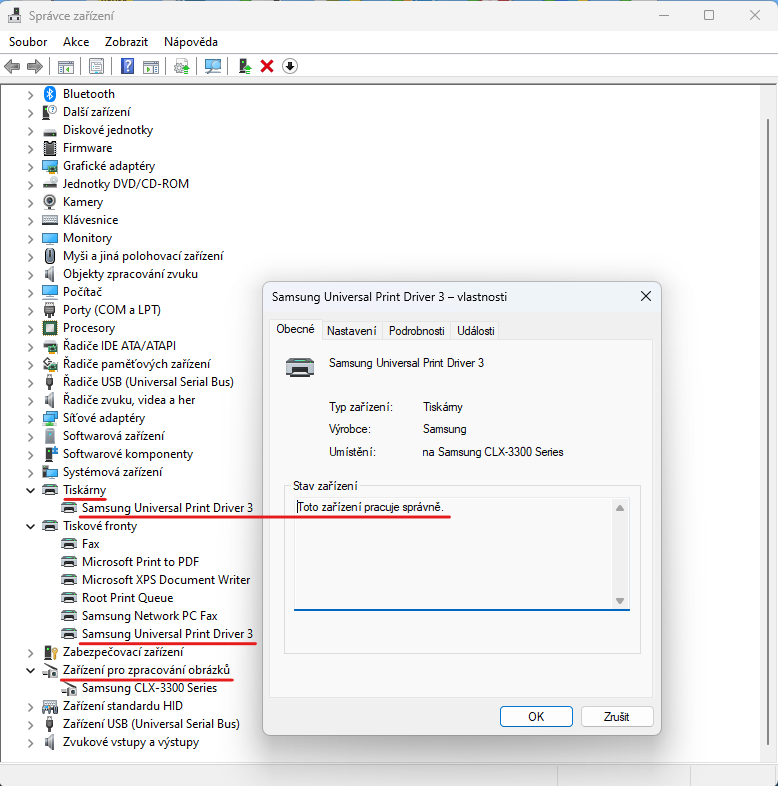The width and height of the screenshot is (778, 786).
Task: Select the Počítač category
Action: pos(82,292)
